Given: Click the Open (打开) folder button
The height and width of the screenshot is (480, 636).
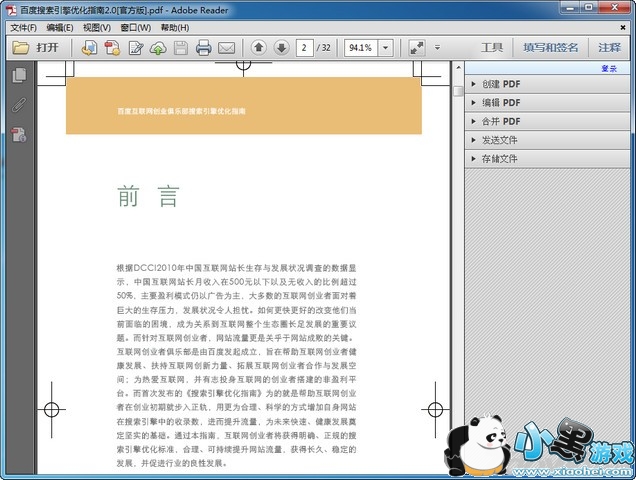Looking at the screenshot, I should 35,47.
